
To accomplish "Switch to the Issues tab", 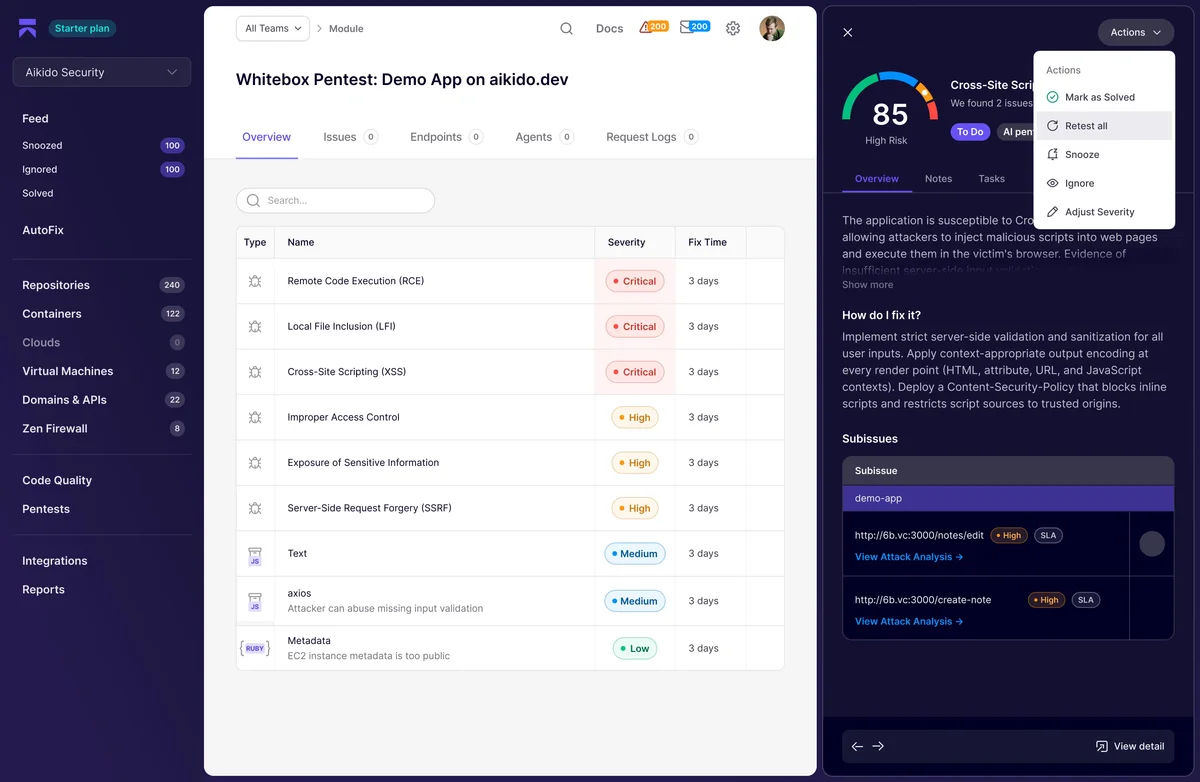I will click(x=340, y=137).
